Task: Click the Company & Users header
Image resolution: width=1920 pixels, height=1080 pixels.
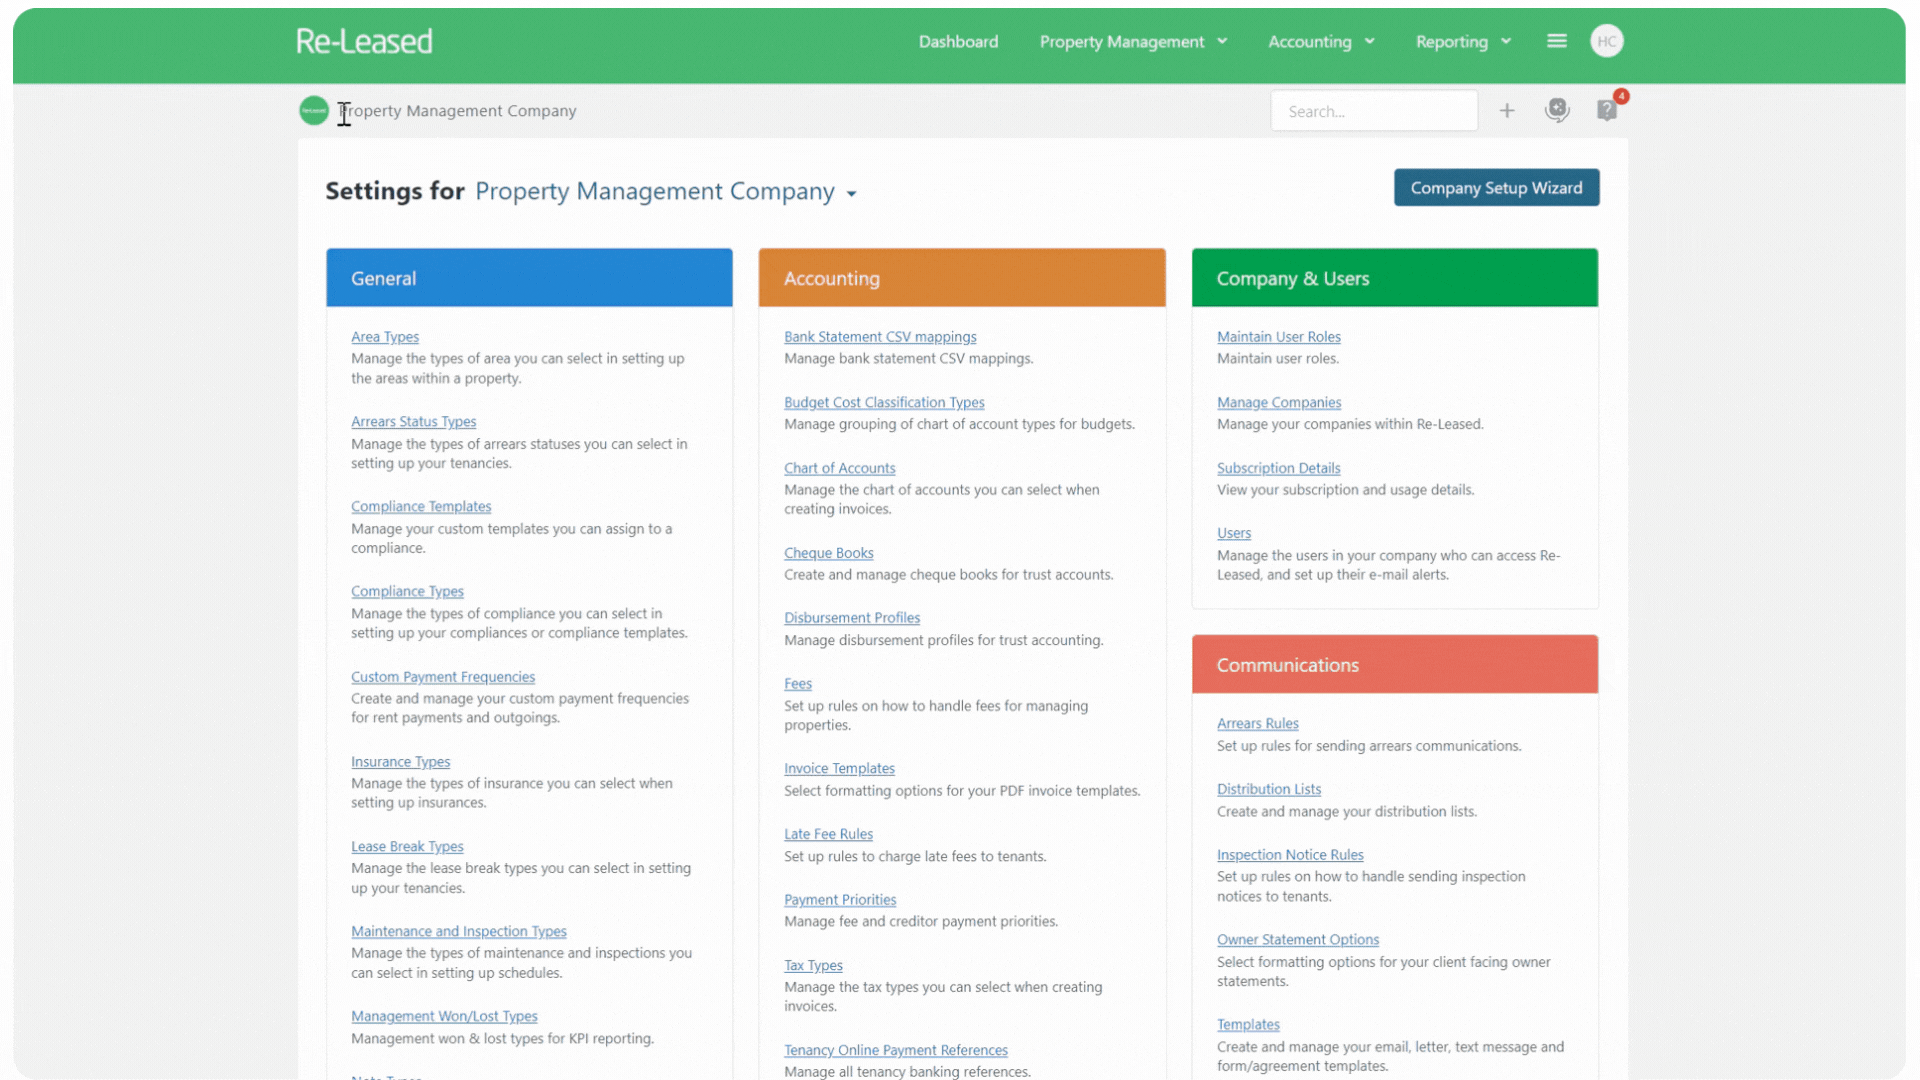Action: pos(1395,278)
